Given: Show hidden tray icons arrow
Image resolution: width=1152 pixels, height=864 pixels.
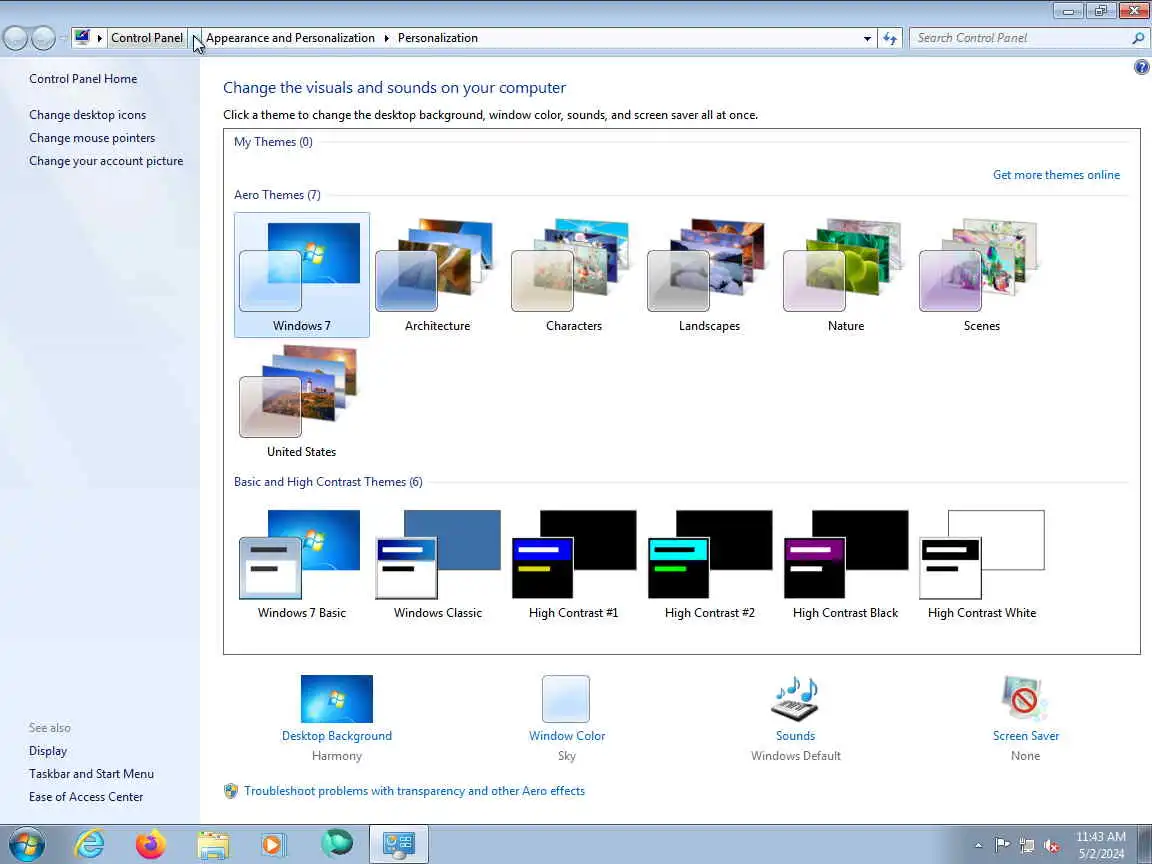Looking at the screenshot, I should click(978, 846).
